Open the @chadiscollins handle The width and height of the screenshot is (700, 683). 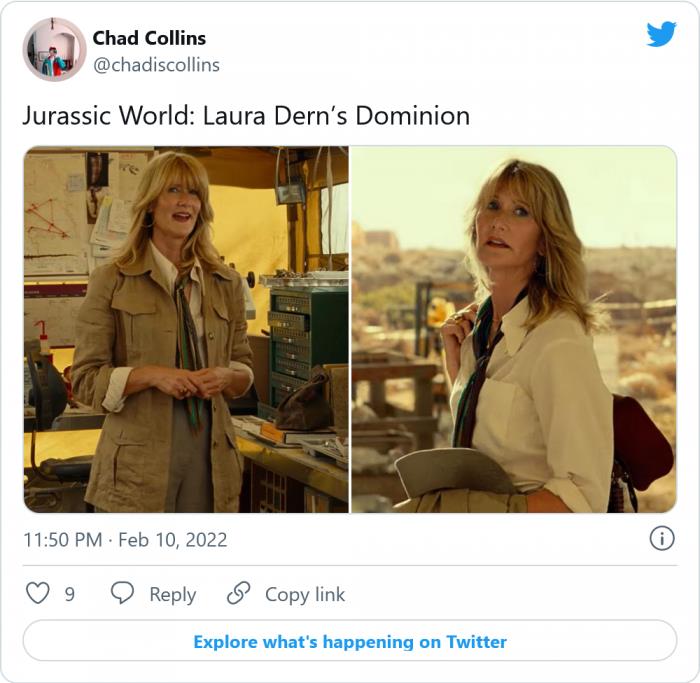[156, 65]
